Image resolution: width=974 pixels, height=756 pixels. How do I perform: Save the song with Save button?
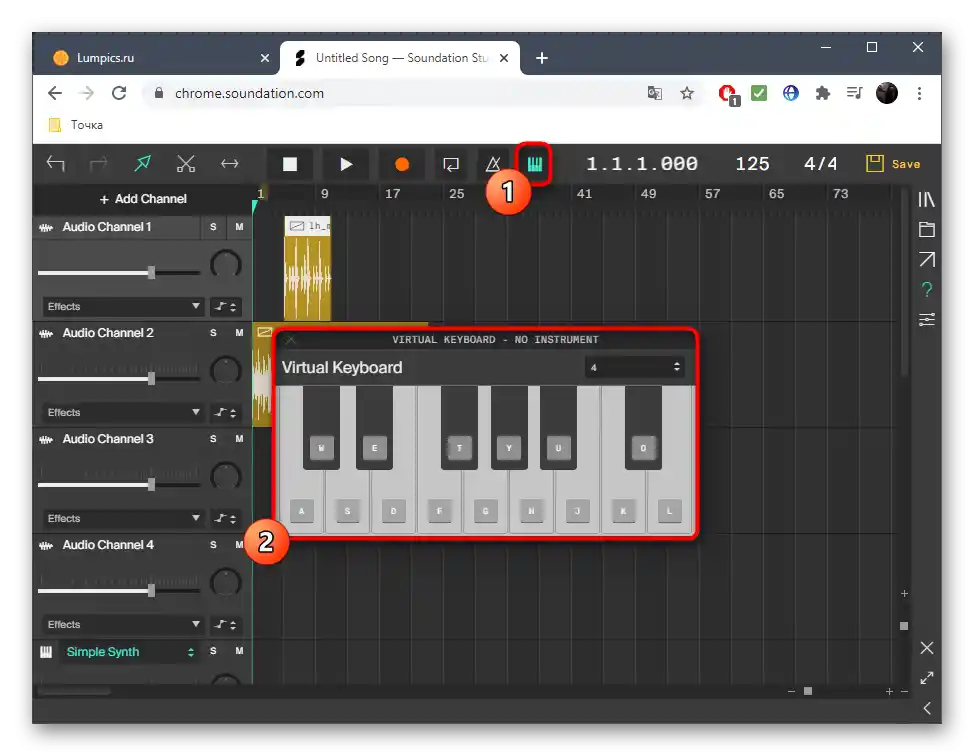tap(893, 164)
